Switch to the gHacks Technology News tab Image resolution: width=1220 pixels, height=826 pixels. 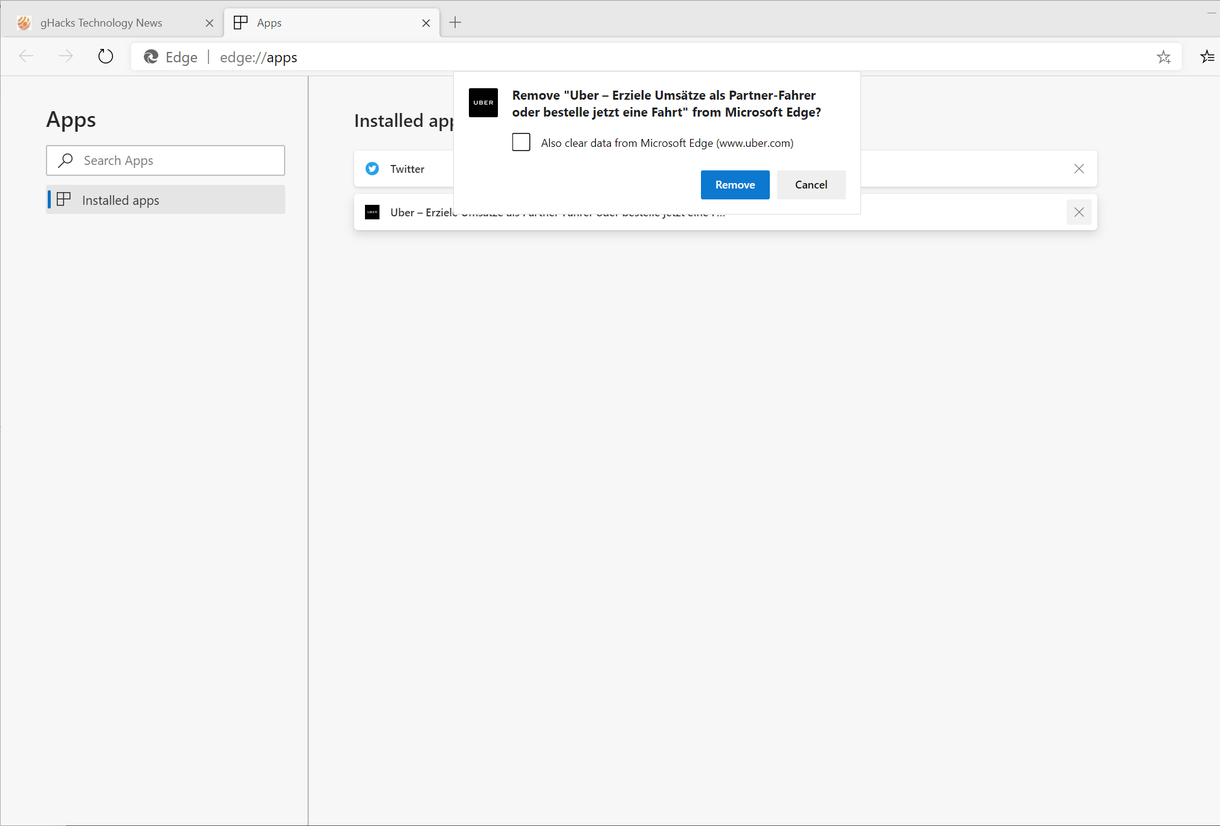click(x=114, y=22)
